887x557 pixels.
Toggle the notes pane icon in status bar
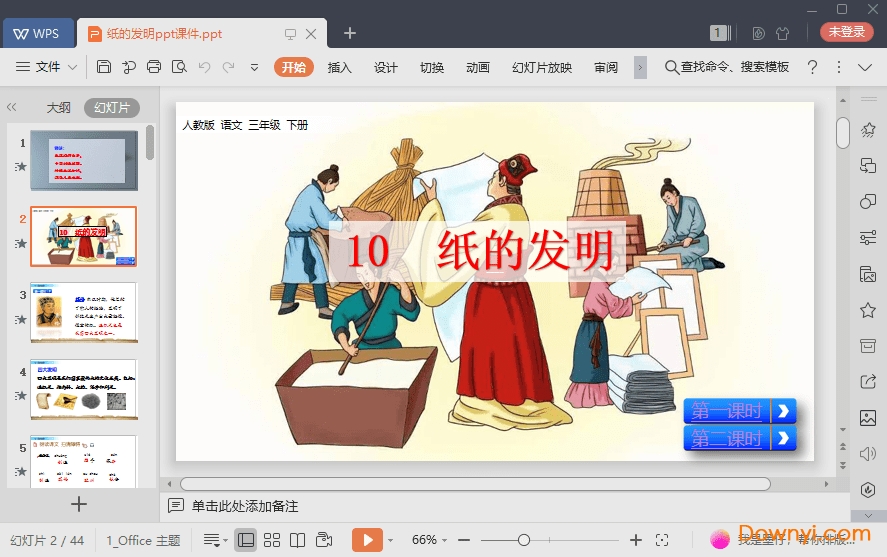214,540
